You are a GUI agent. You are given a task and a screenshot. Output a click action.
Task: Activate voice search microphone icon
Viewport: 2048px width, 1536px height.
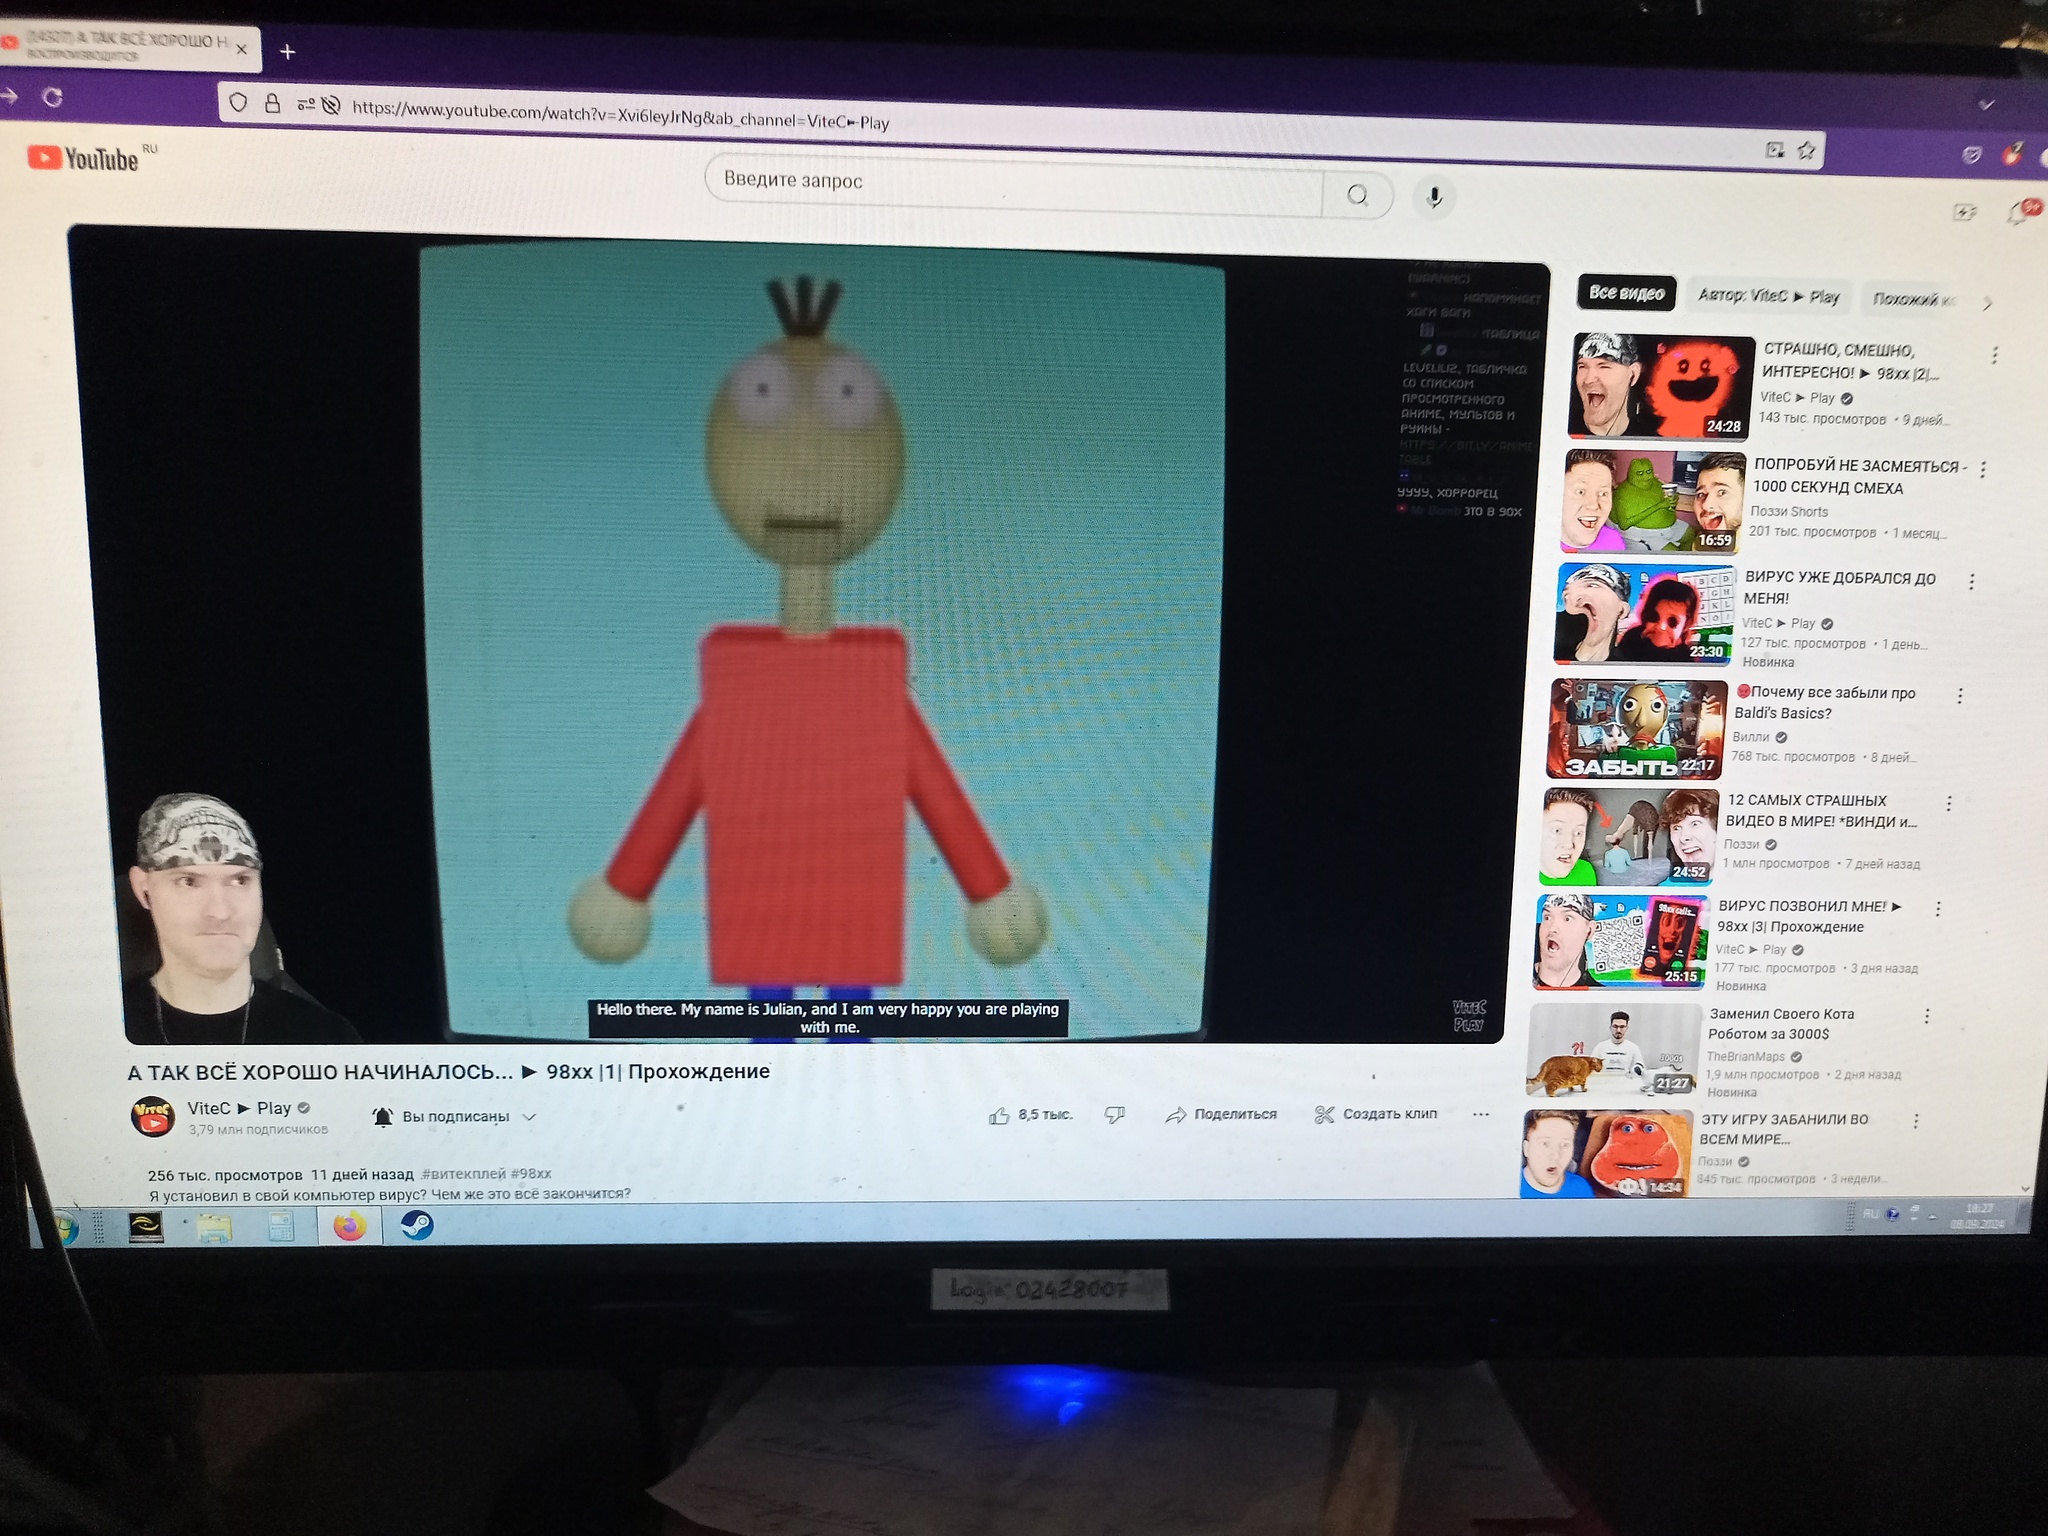click(1434, 198)
